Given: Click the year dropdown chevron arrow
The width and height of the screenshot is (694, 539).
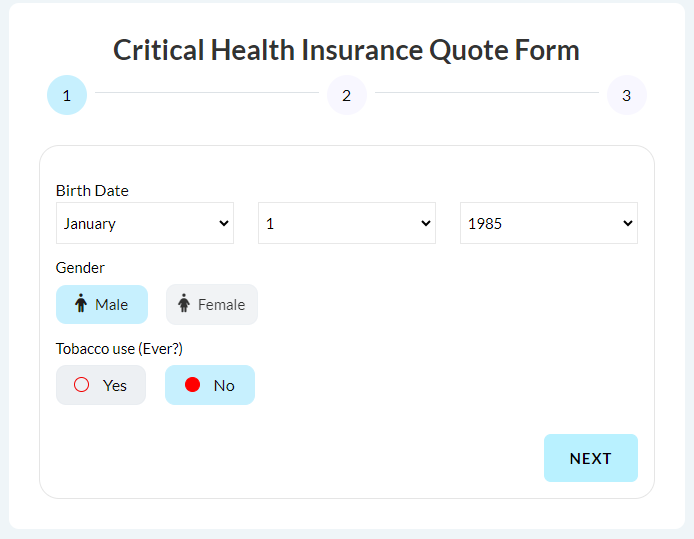Looking at the screenshot, I should coord(628,223).
